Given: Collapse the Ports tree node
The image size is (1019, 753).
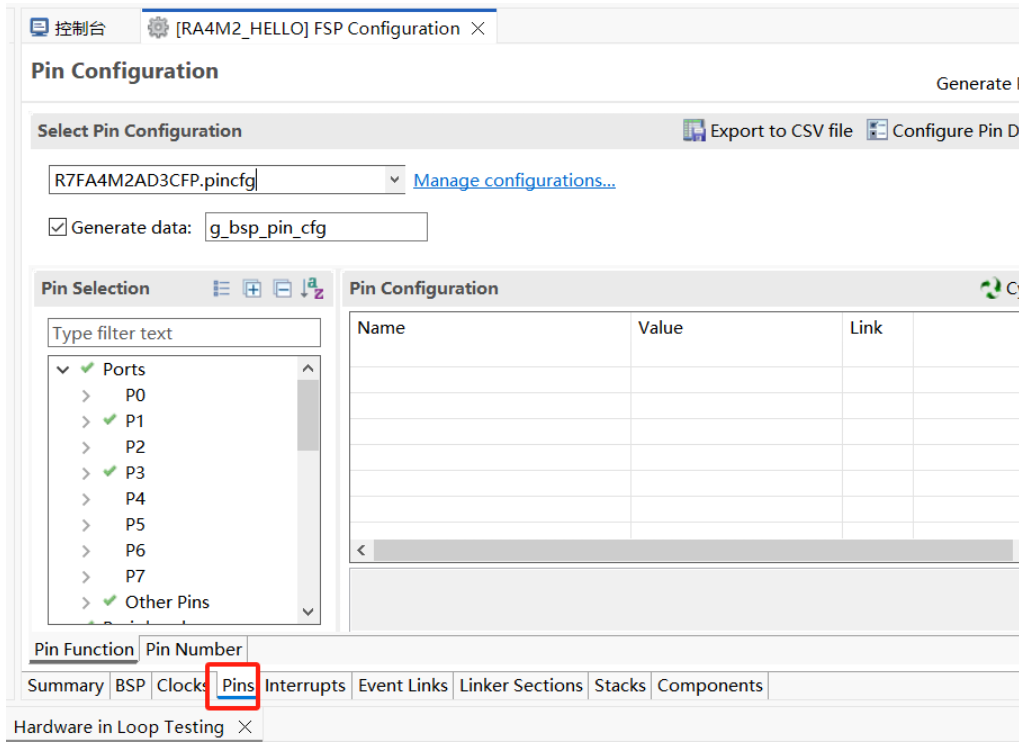Looking at the screenshot, I should point(64,369).
